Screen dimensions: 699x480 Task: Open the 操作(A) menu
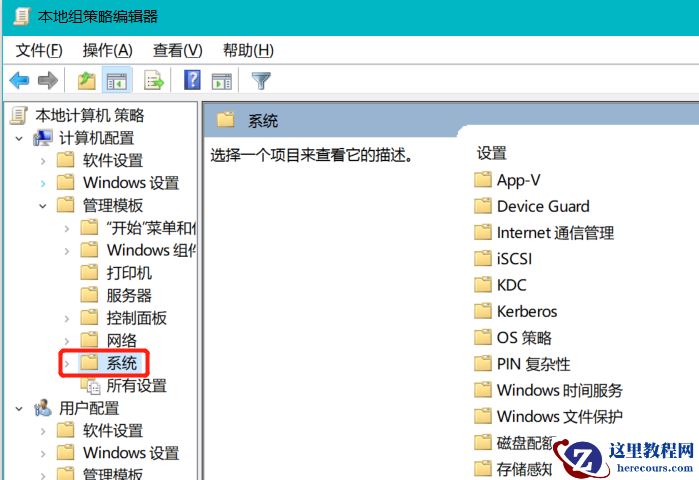click(108, 50)
